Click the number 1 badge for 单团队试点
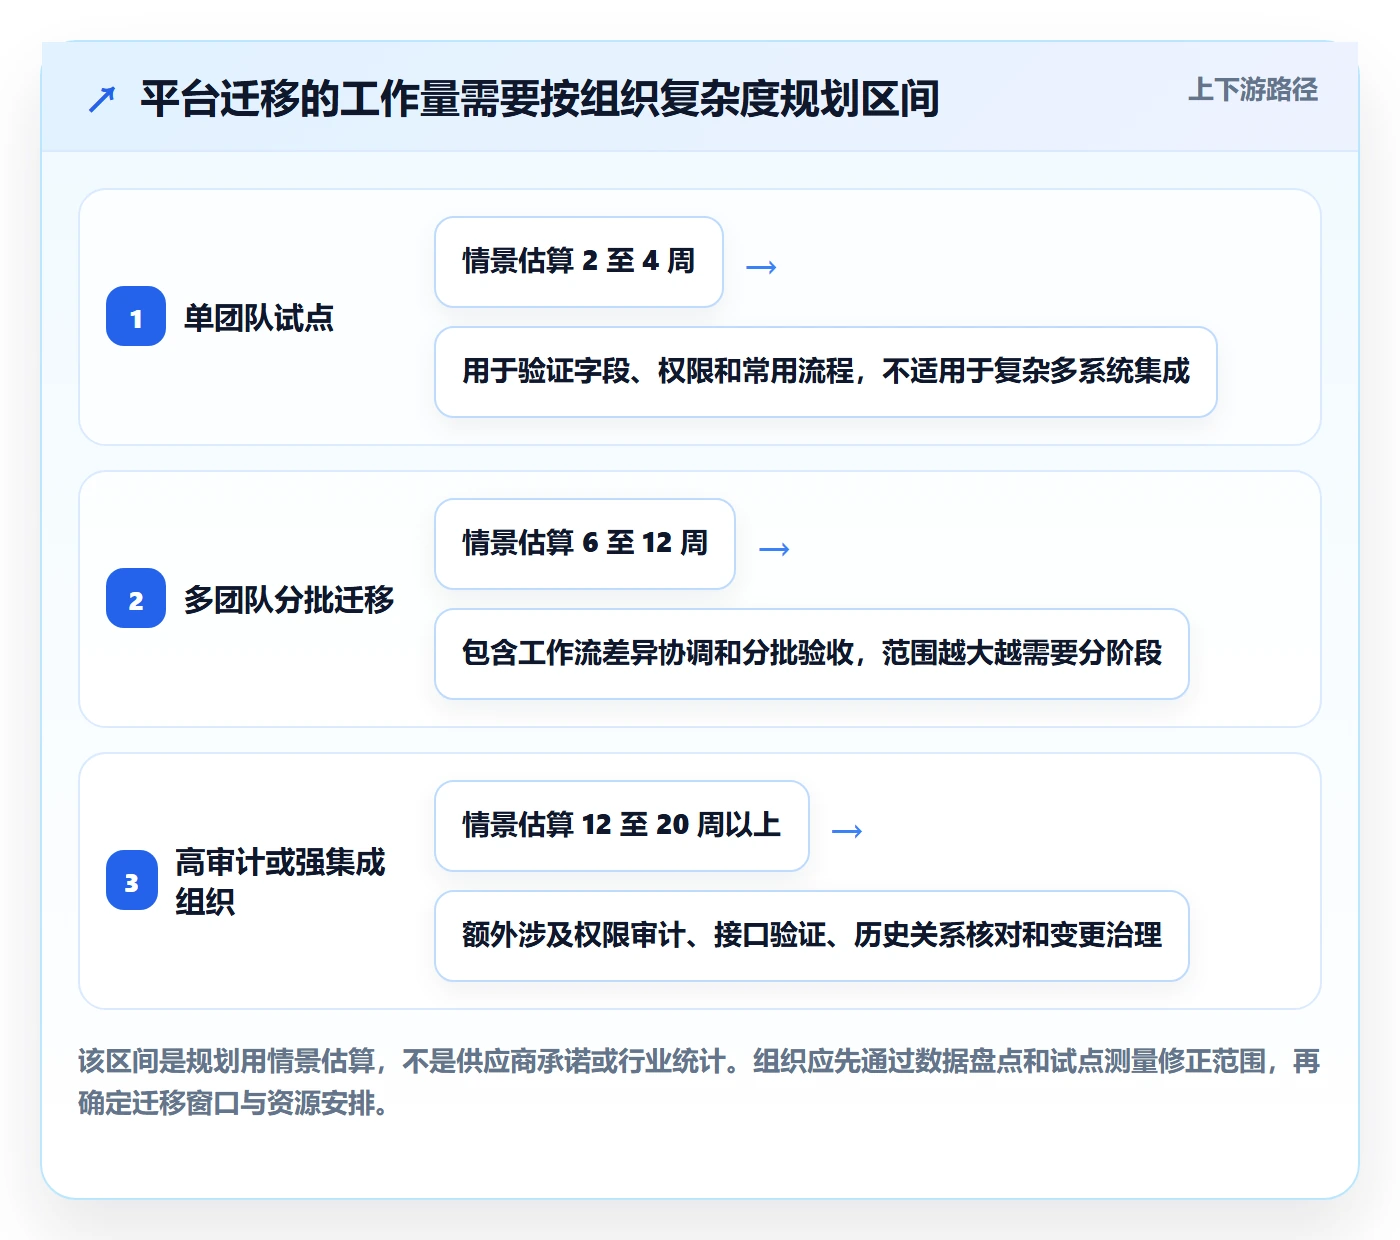This screenshot has width=1400, height=1240. pos(136,316)
